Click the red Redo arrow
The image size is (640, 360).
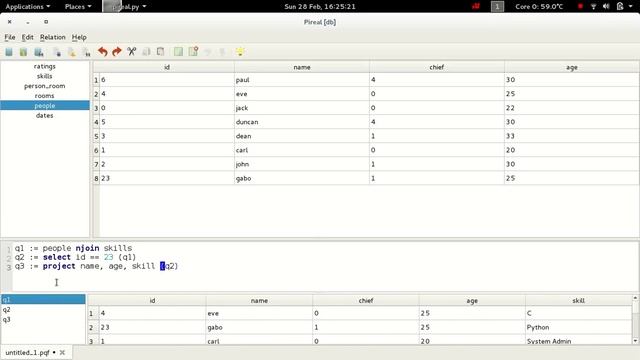(117, 51)
